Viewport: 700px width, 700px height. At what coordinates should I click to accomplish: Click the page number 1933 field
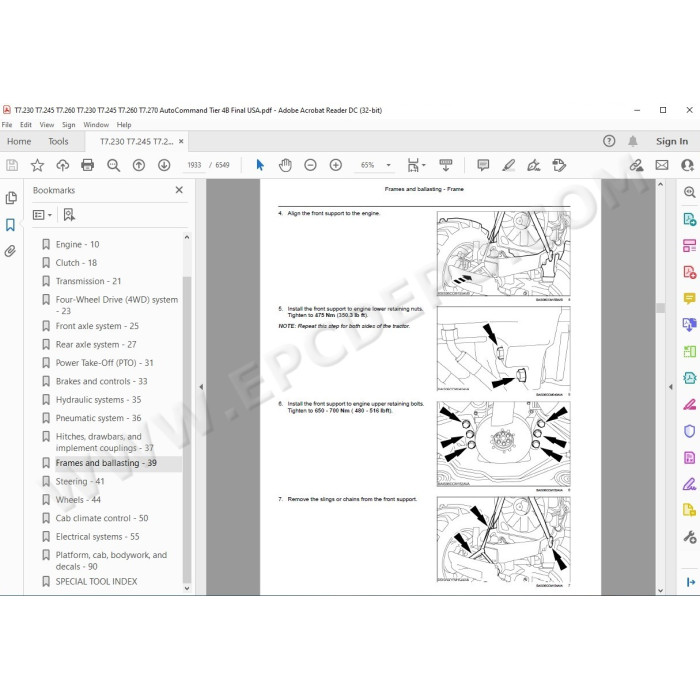coord(194,165)
